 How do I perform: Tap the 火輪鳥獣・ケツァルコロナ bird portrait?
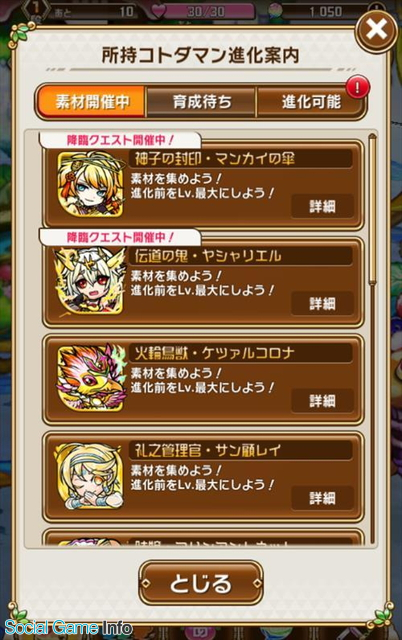[90, 379]
